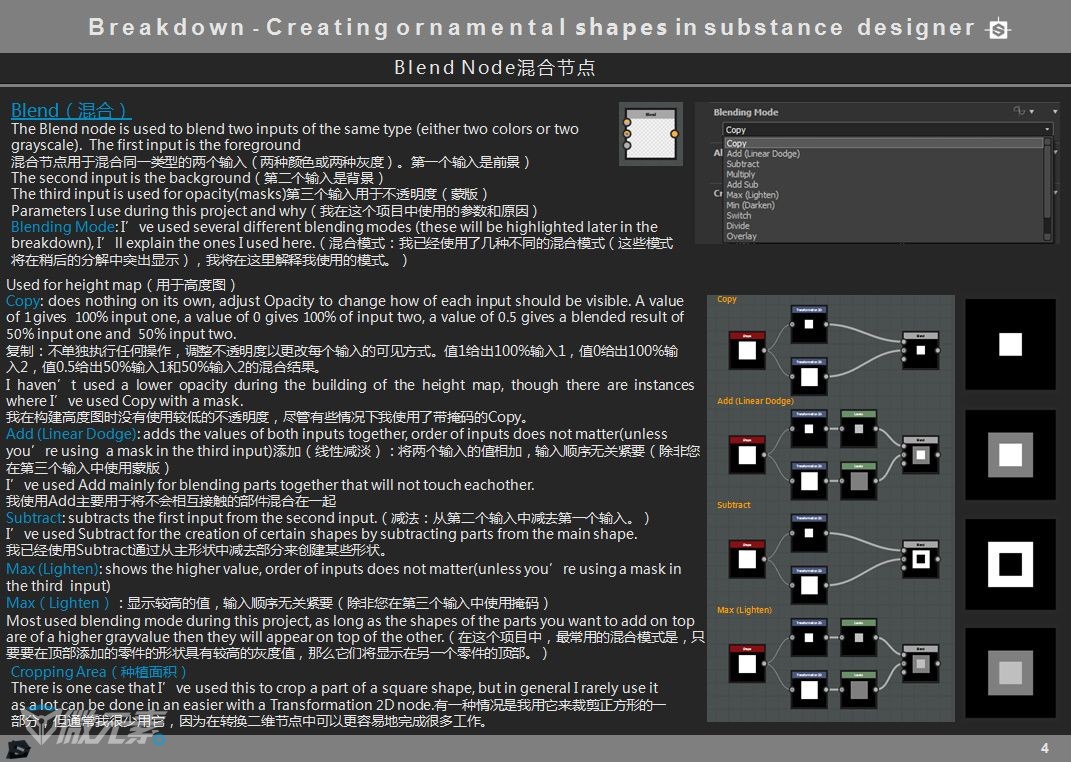Click the blue 'Subtract:' label in the text
The height and width of the screenshot is (762, 1071).
36,518
